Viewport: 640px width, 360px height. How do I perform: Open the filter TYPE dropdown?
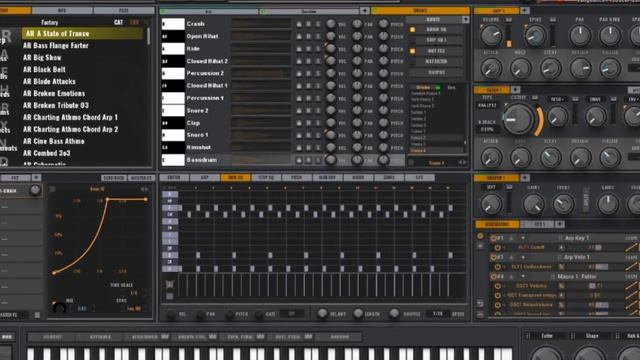click(x=487, y=105)
